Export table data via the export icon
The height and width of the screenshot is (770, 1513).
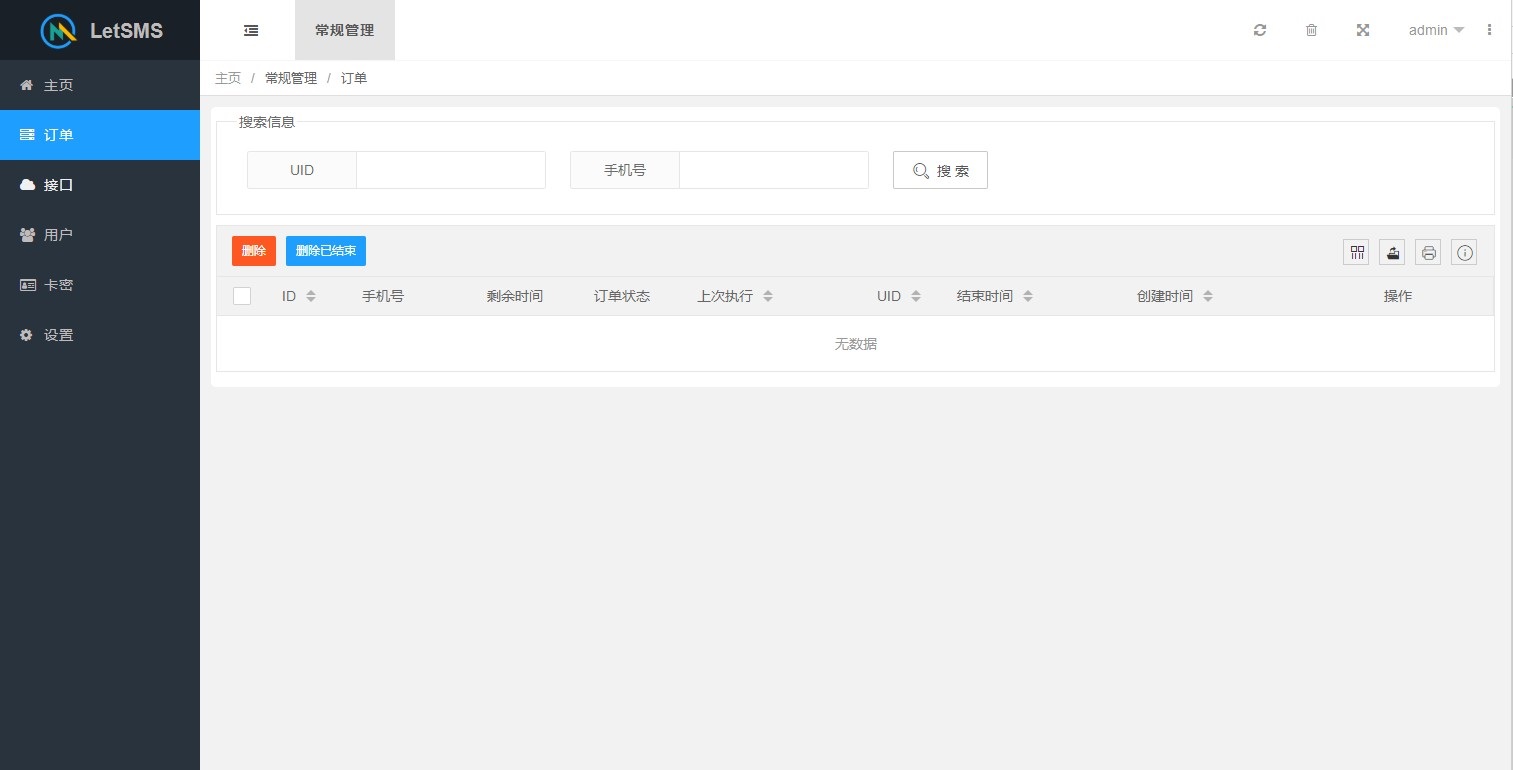[x=1392, y=252]
